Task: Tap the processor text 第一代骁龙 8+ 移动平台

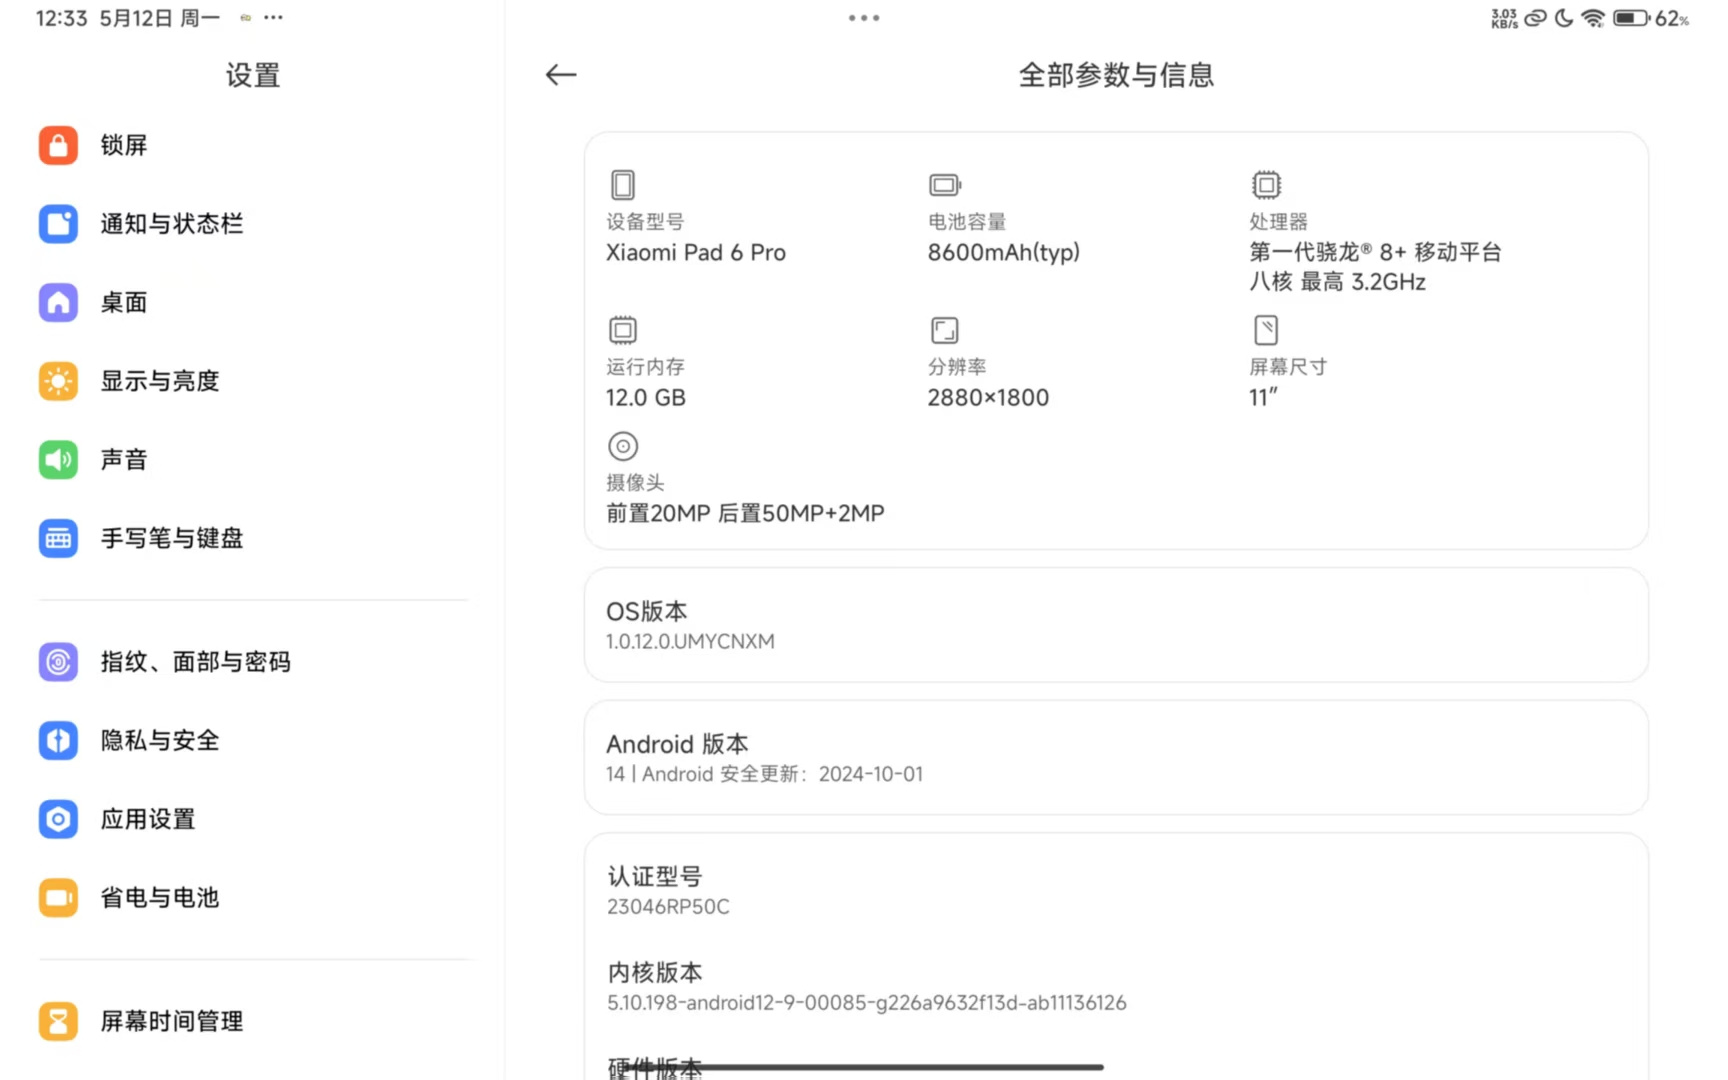Action: (x=1375, y=253)
